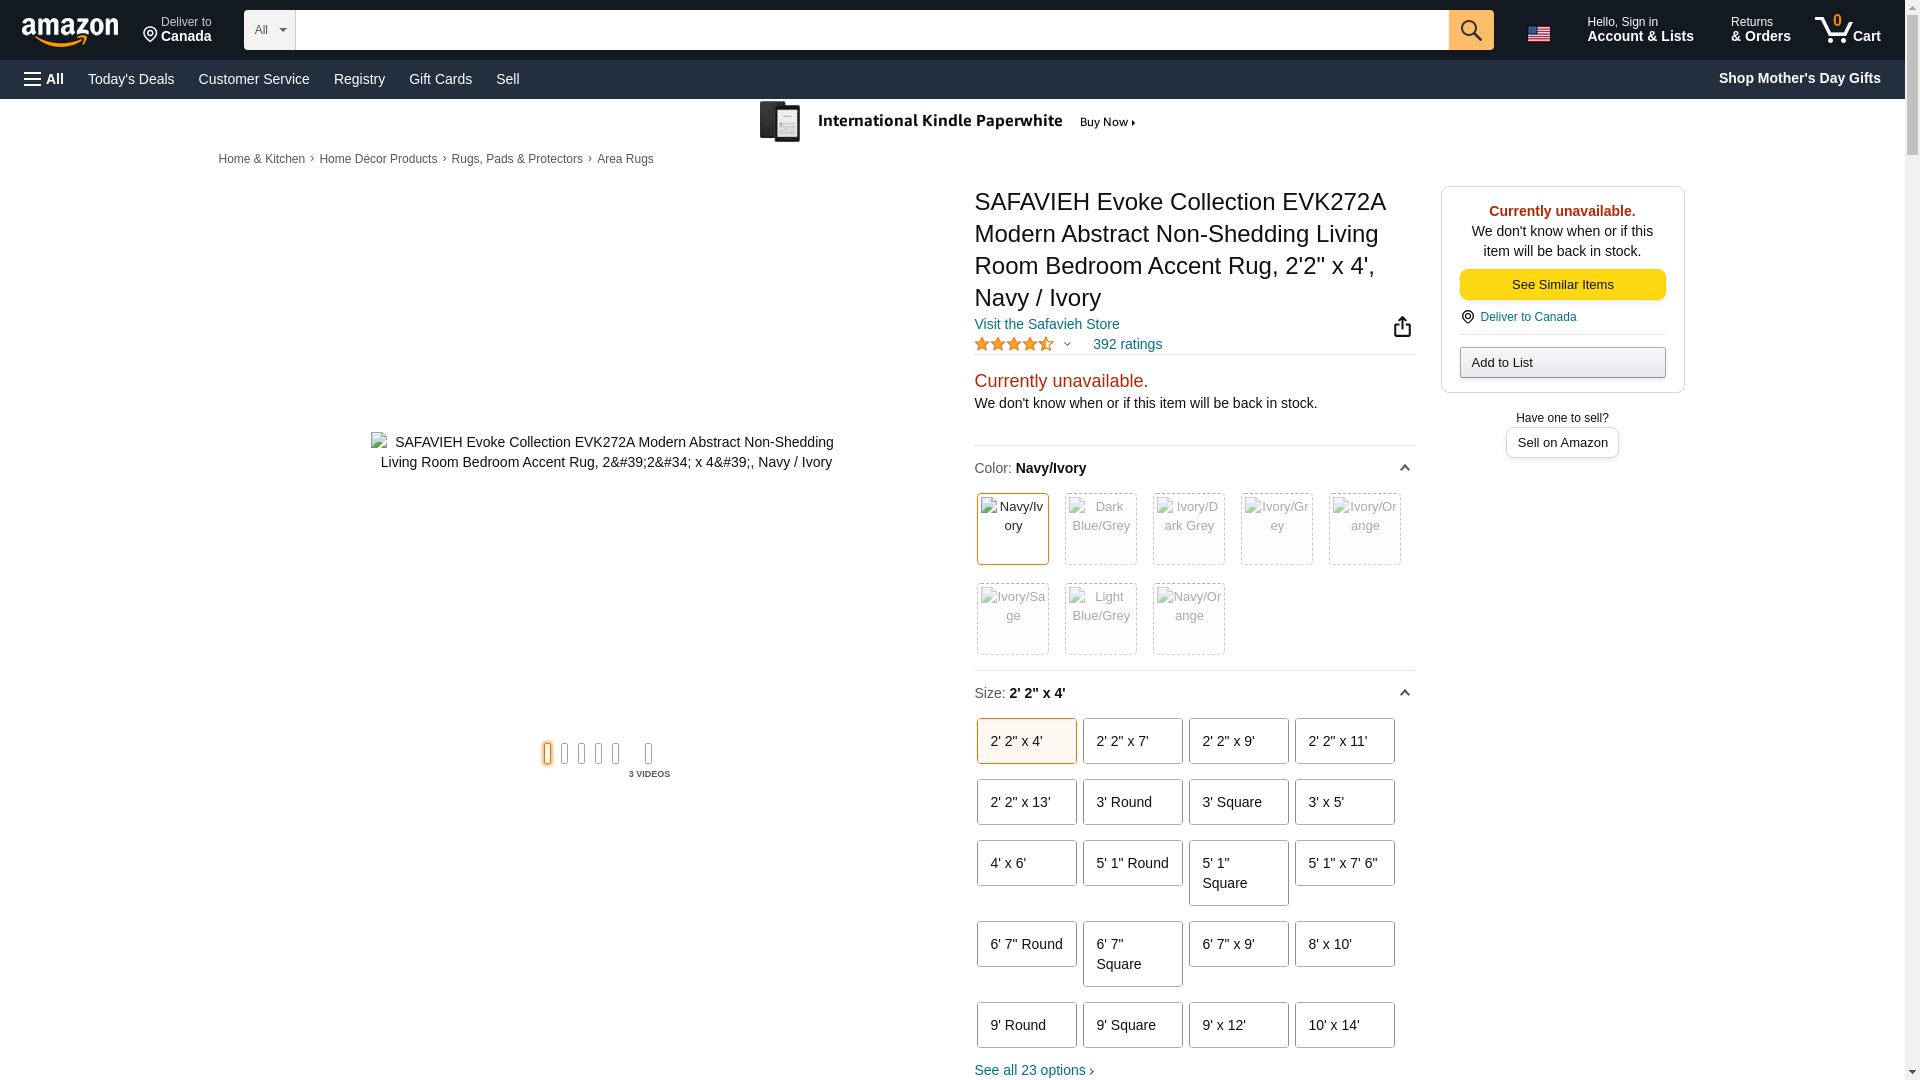This screenshot has height=1080, width=1920.
Task: Choose the 8' x 10' size option
Action: pos(1344,944)
